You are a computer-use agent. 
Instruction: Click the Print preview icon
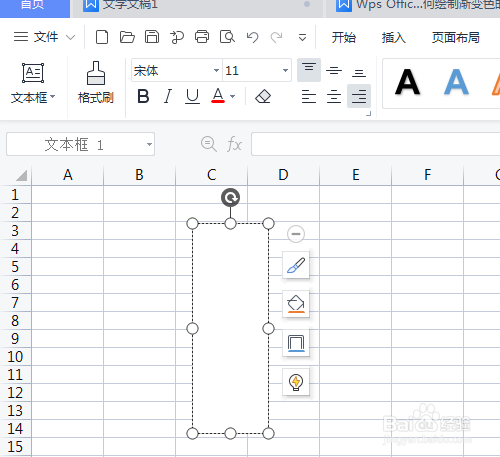pos(227,37)
